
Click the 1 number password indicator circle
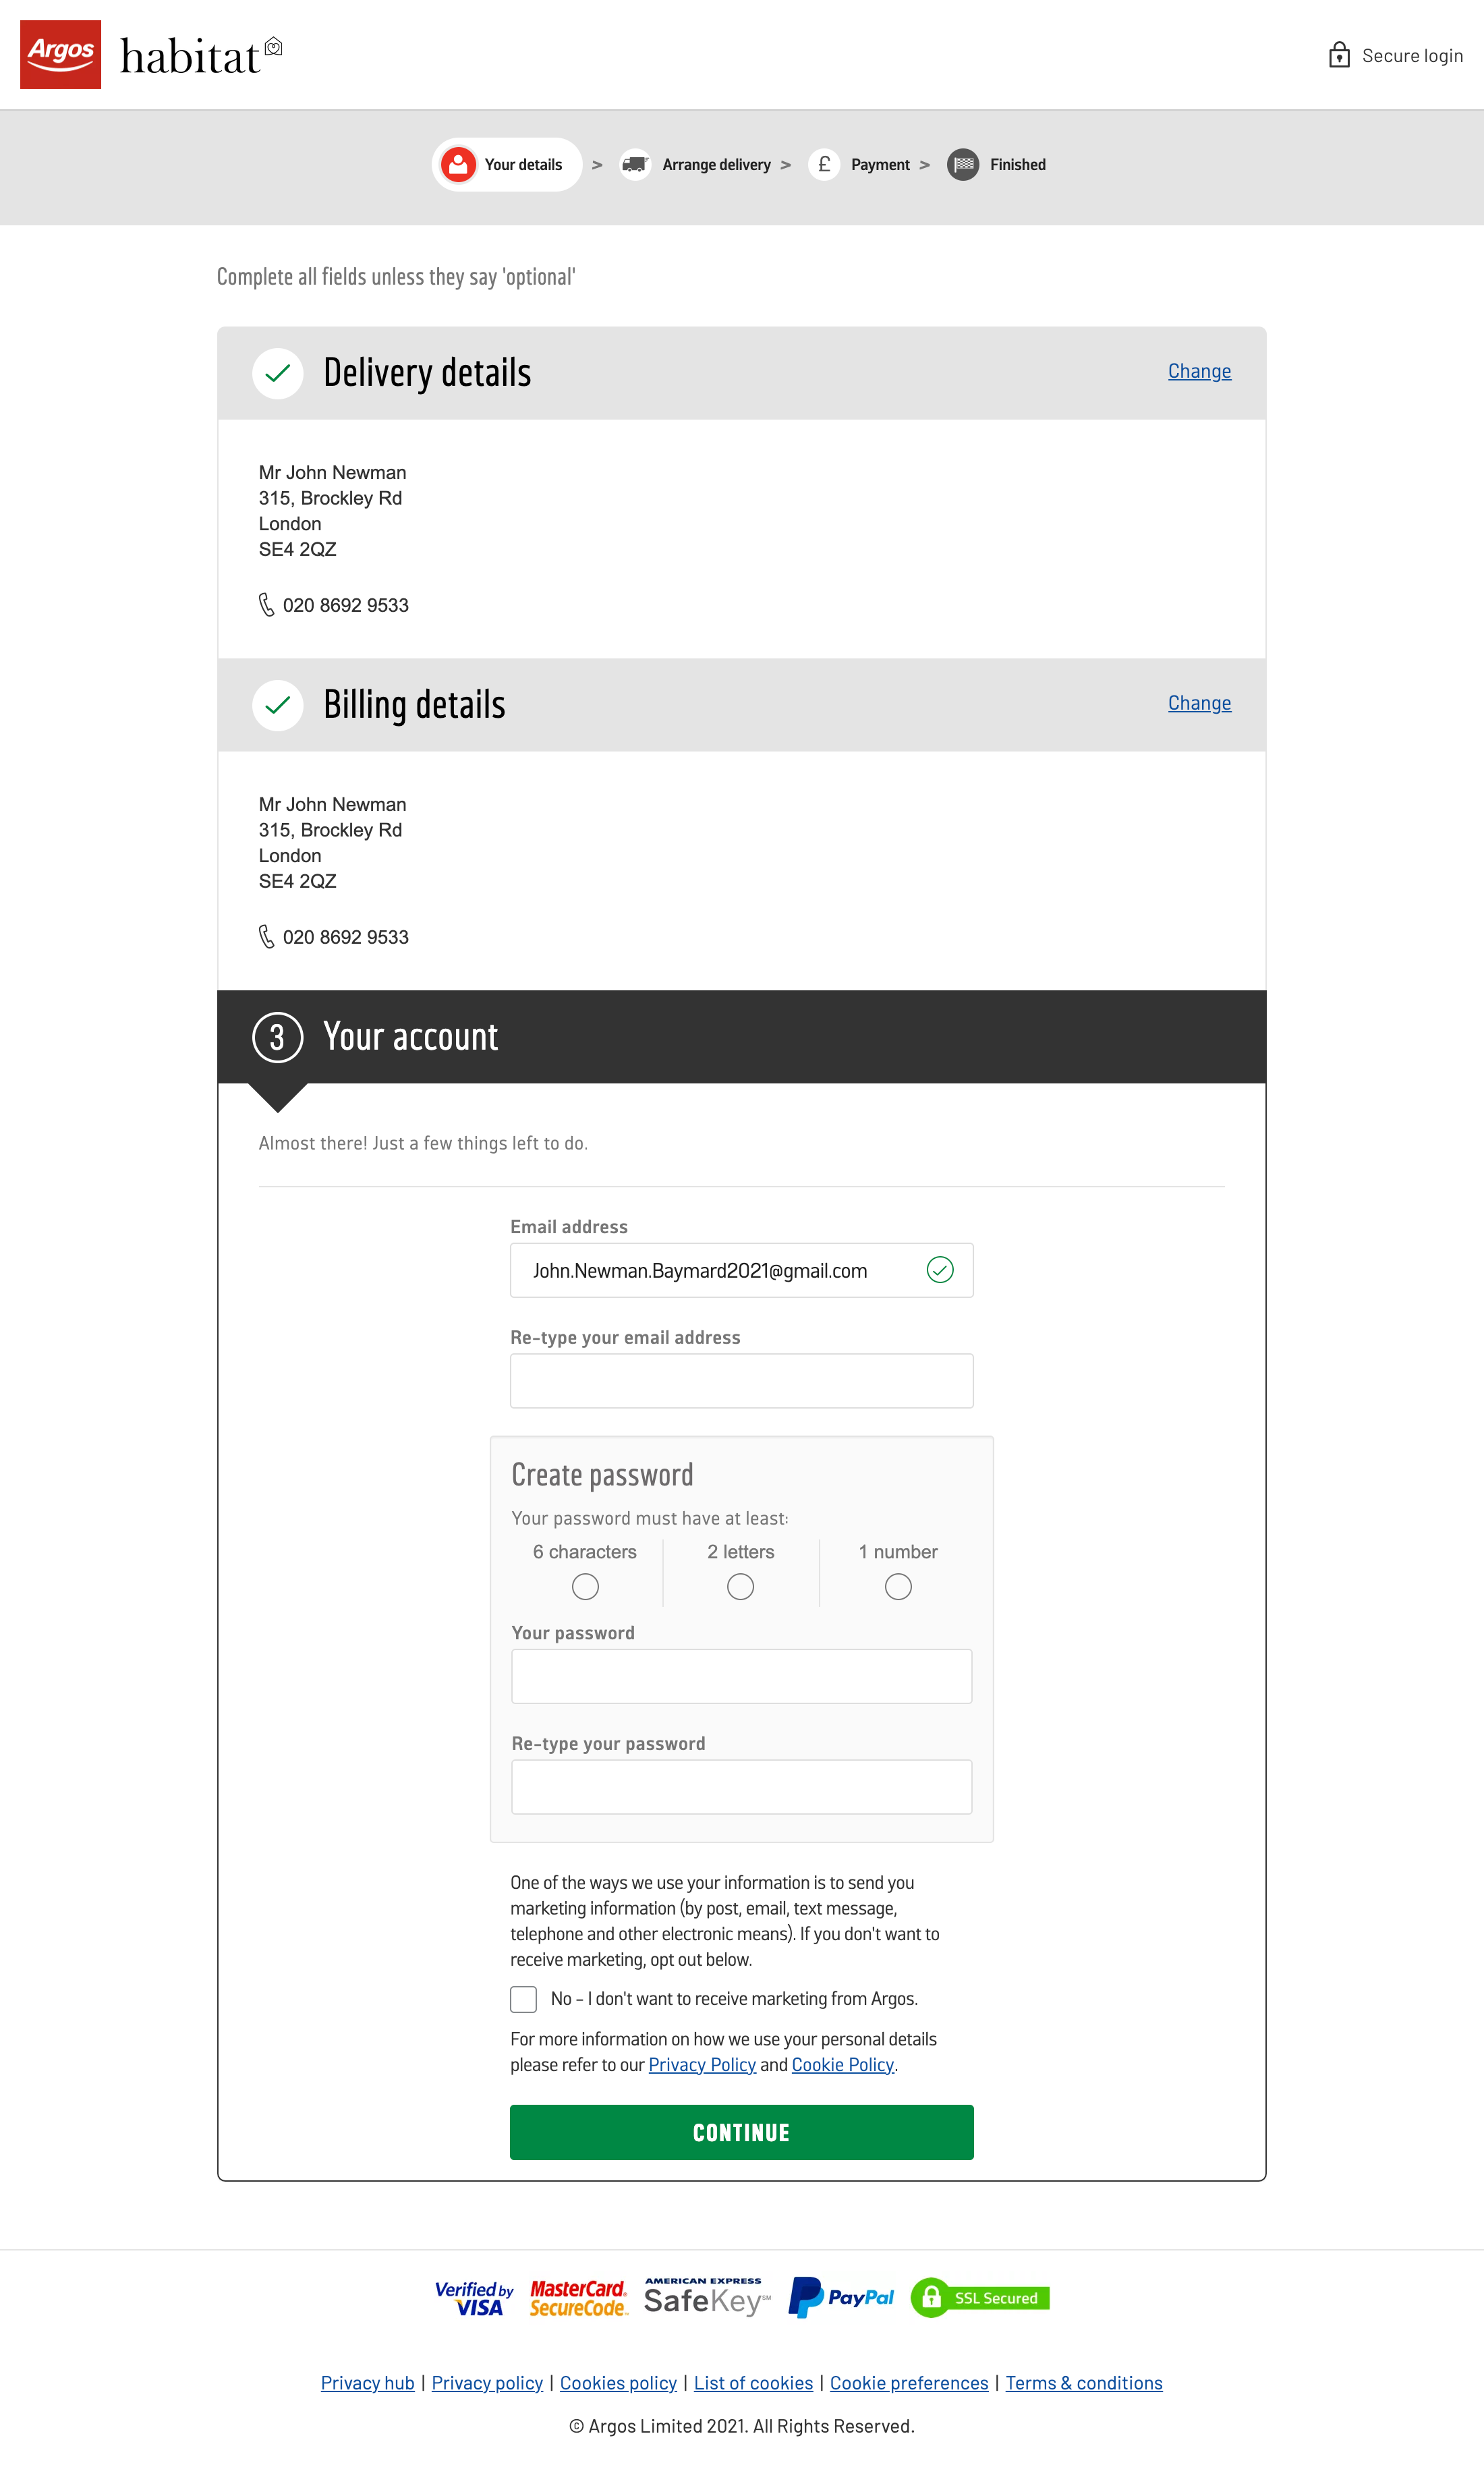(897, 1587)
